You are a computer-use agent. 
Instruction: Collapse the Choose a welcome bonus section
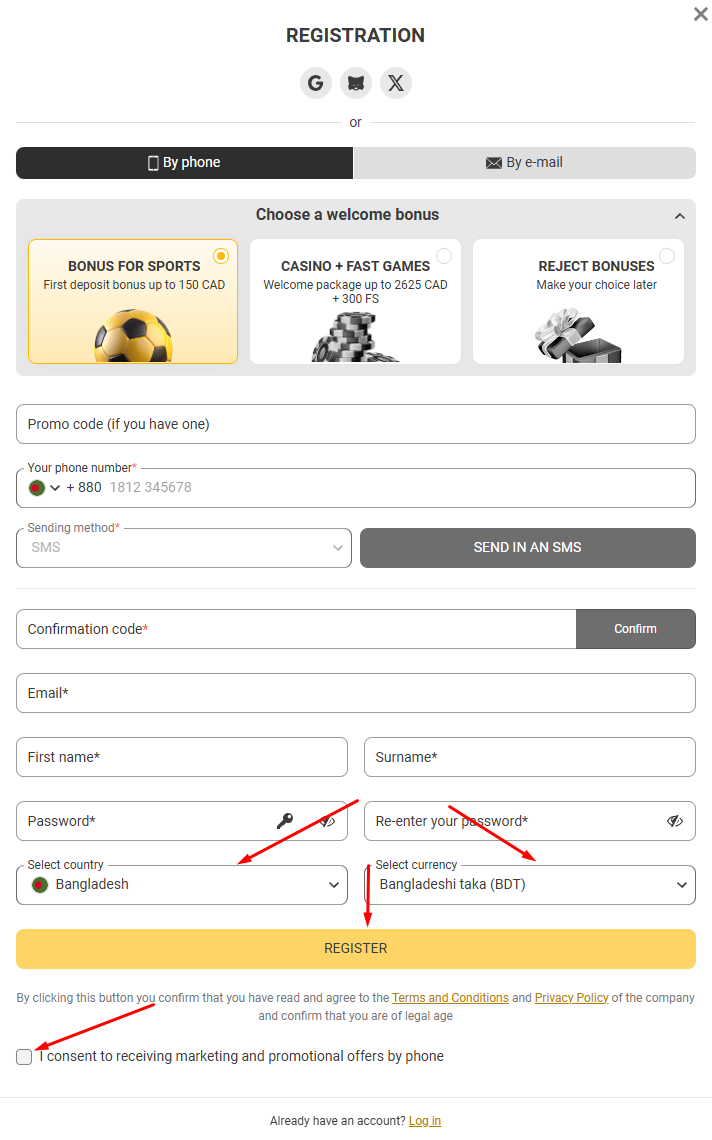[x=679, y=216]
